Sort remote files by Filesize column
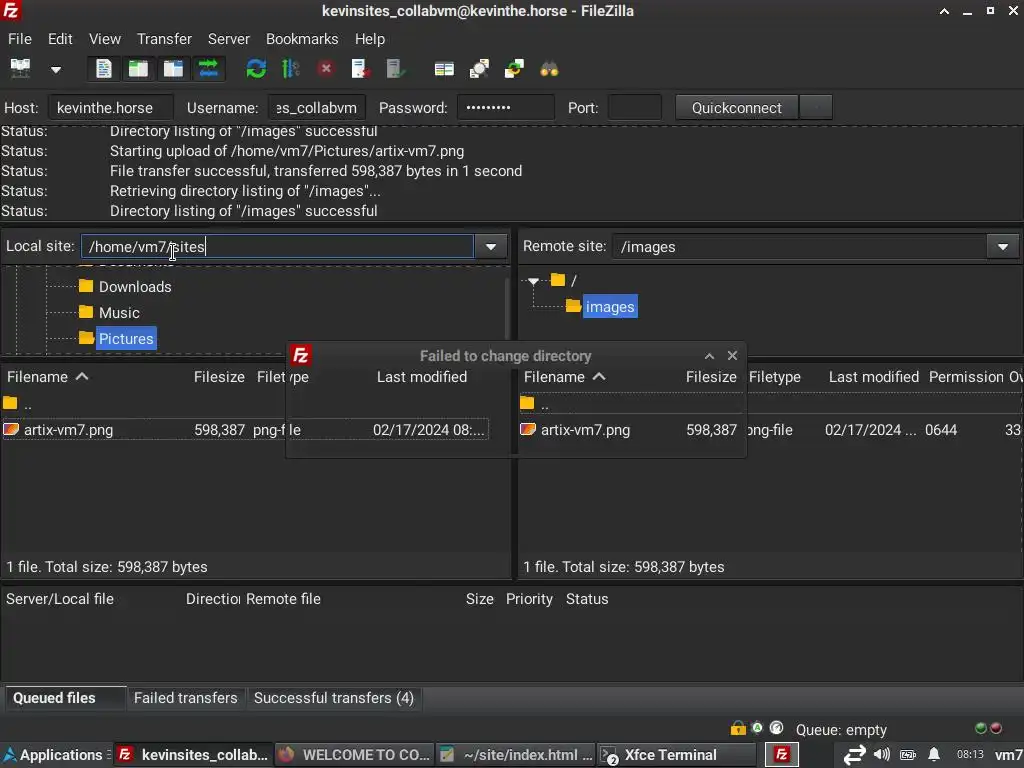This screenshot has width=1024, height=768. (x=711, y=377)
